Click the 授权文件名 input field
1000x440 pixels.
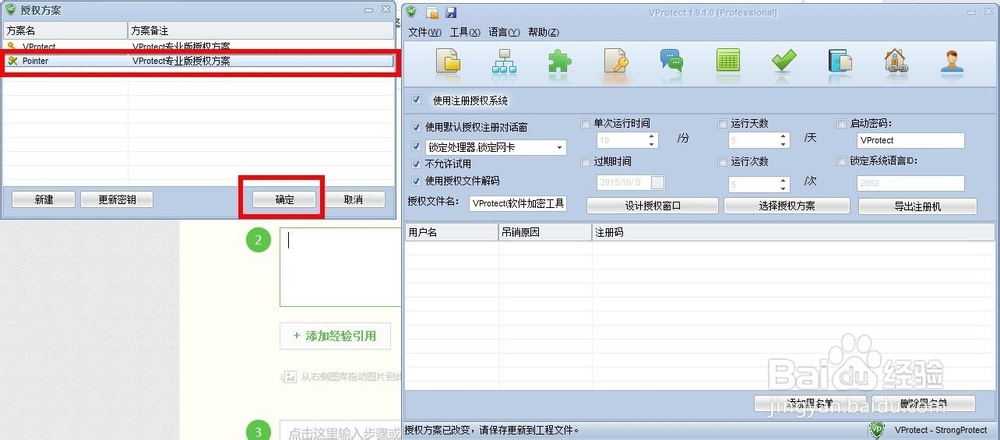pos(518,203)
